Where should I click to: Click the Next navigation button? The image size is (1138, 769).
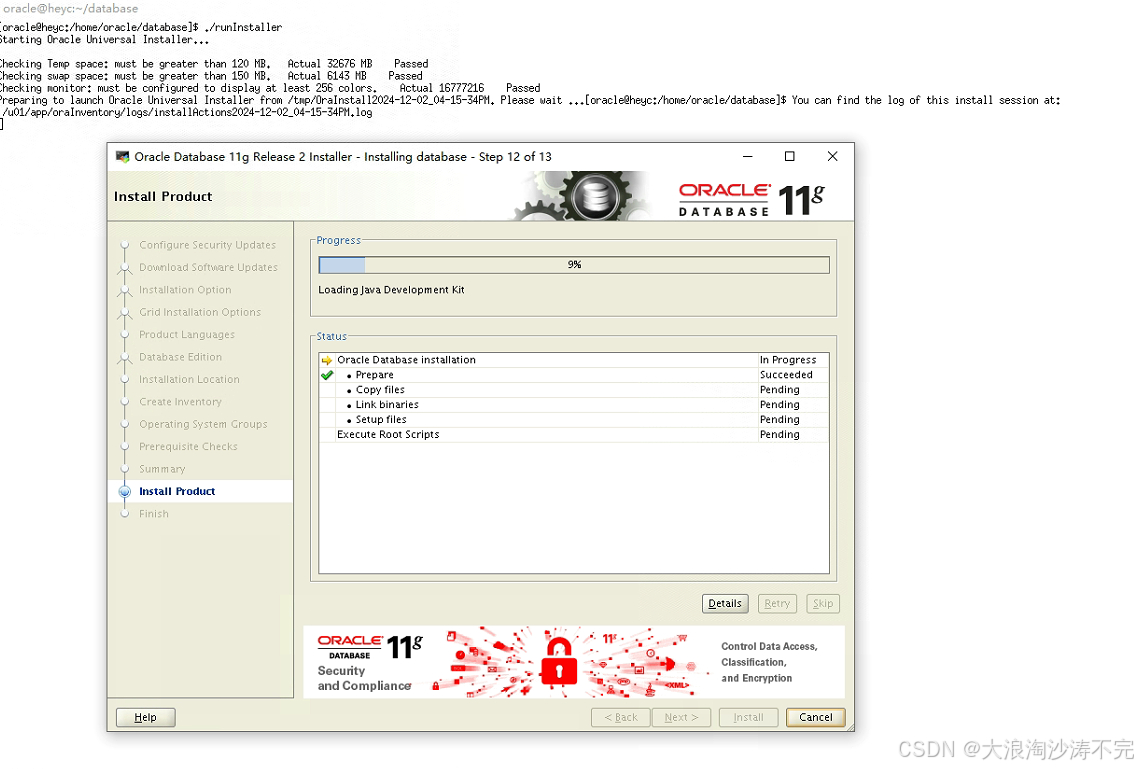(x=681, y=717)
